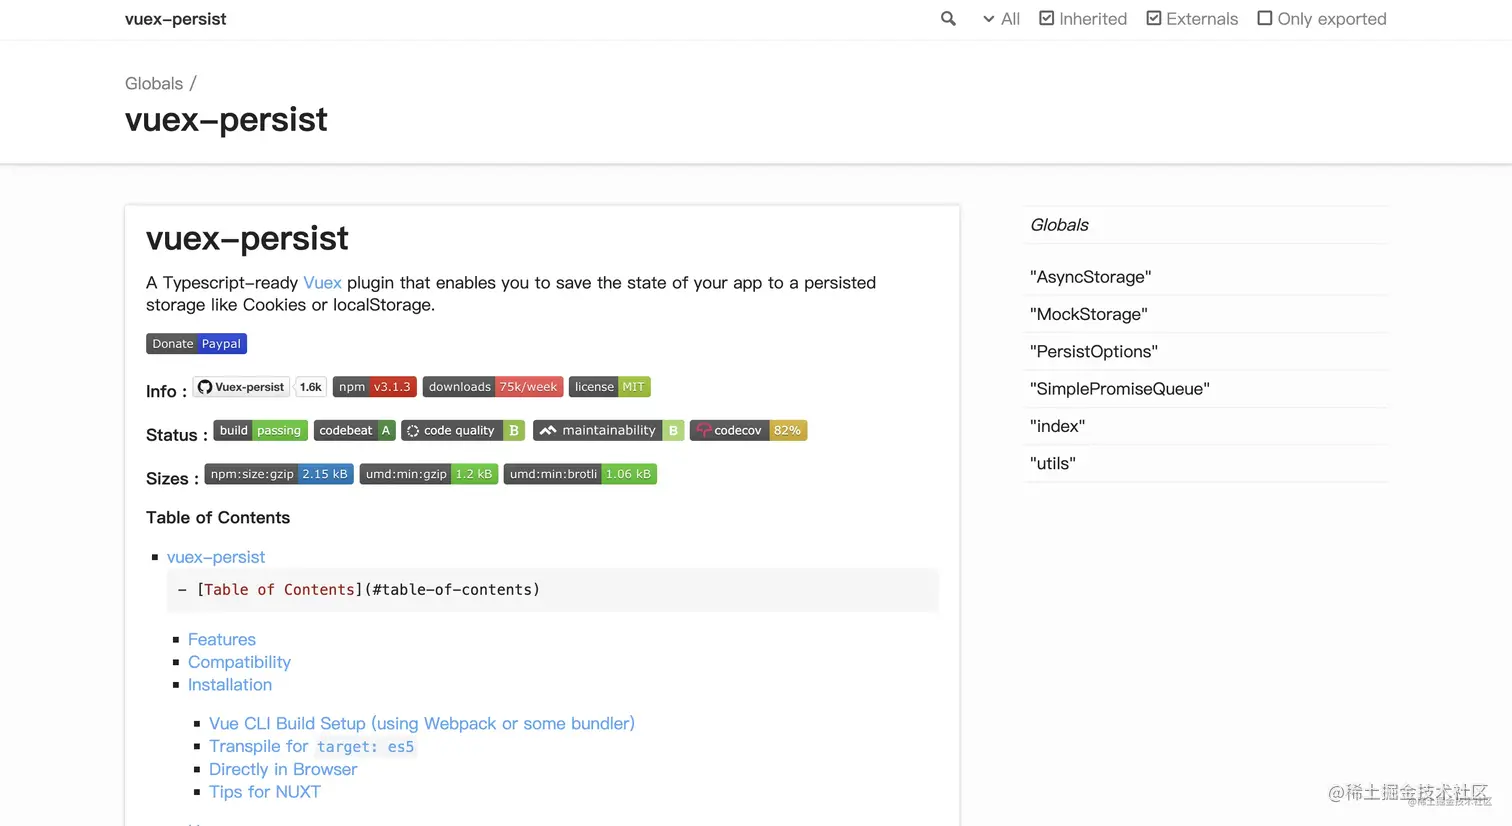The width and height of the screenshot is (1512, 826).
Task: Click the Table of Contents heading
Action: (218, 518)
